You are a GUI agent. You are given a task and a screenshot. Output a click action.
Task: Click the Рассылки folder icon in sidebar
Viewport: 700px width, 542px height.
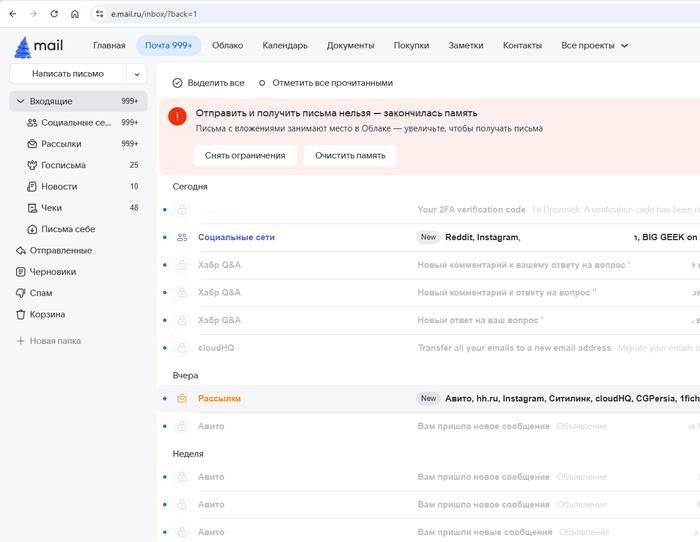tap(32, 144)
